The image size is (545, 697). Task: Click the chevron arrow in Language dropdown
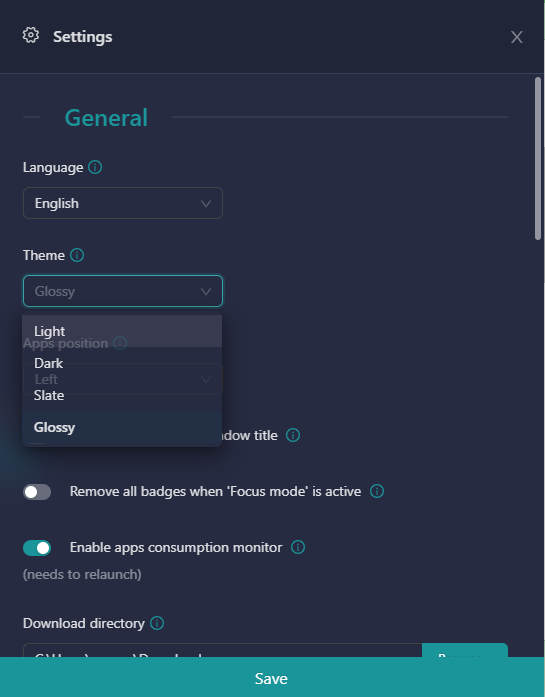click(x=206, y=204)
